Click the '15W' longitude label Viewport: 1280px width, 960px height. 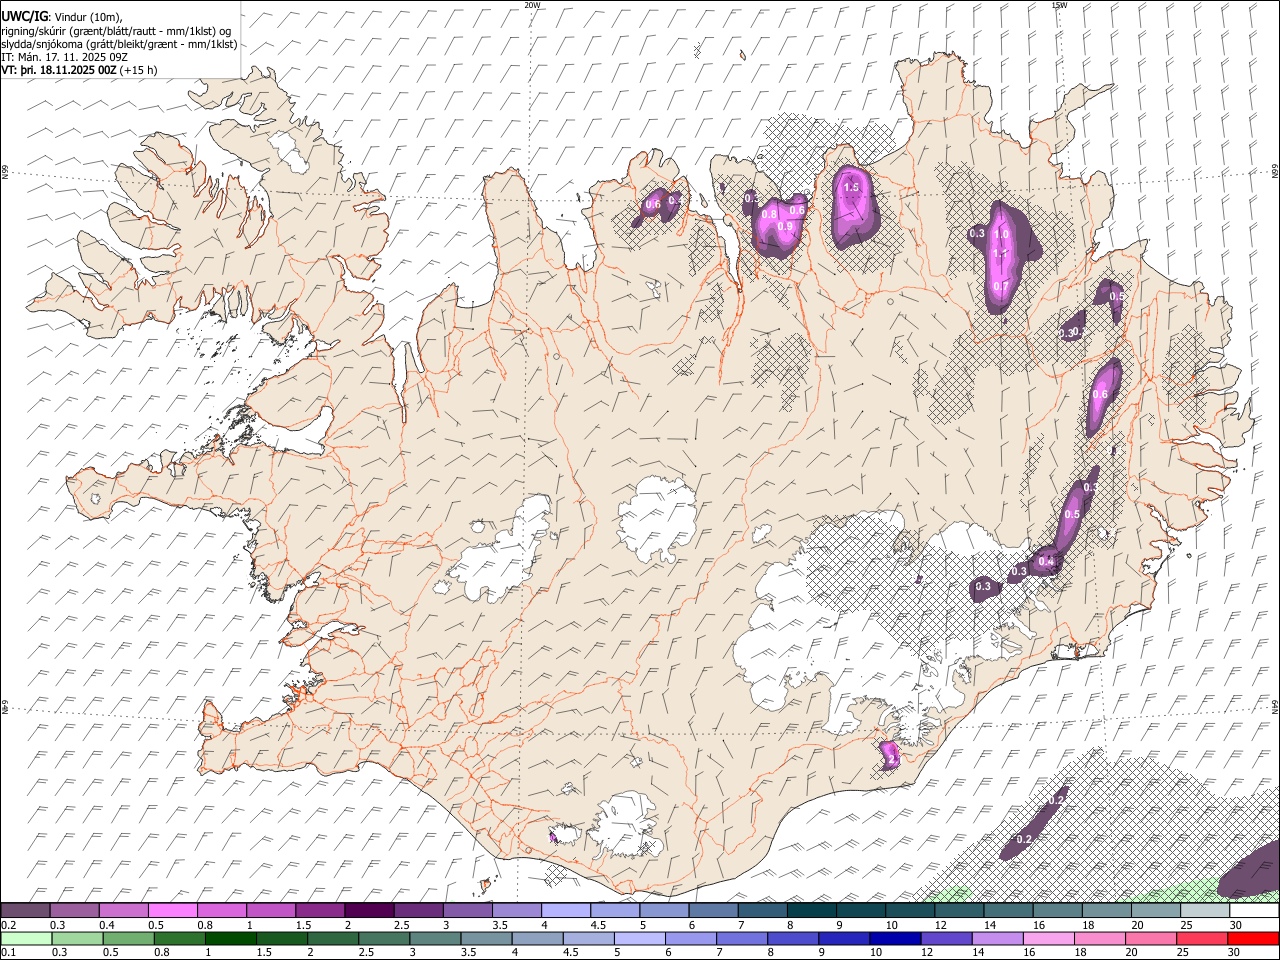click(1059, 5)
